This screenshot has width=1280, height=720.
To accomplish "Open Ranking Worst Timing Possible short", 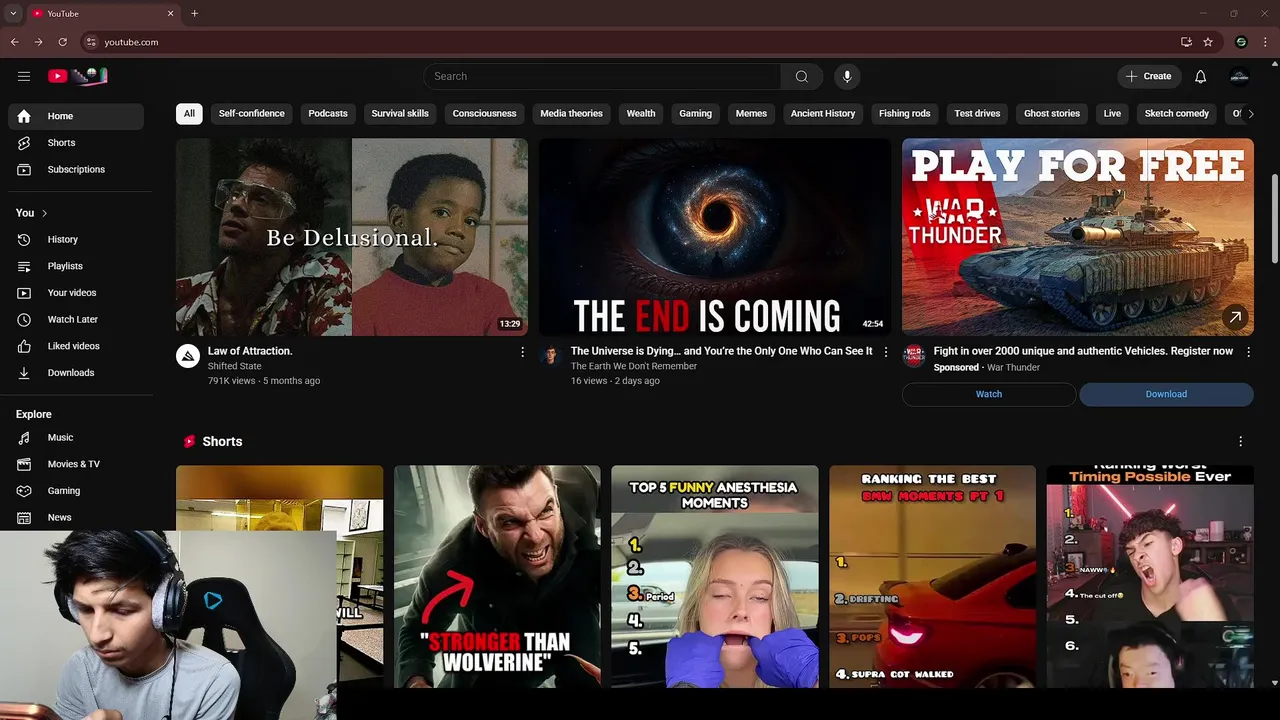I will pyautogui.click(x=1150, y=576).
